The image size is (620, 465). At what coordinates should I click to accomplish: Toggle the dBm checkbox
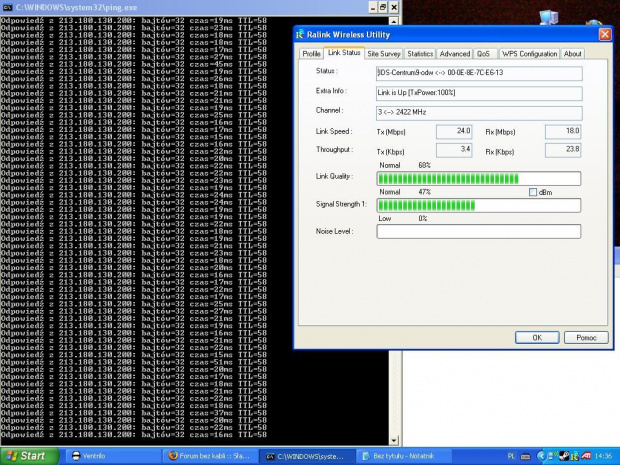pyautogui.click(x=533, y=192)
